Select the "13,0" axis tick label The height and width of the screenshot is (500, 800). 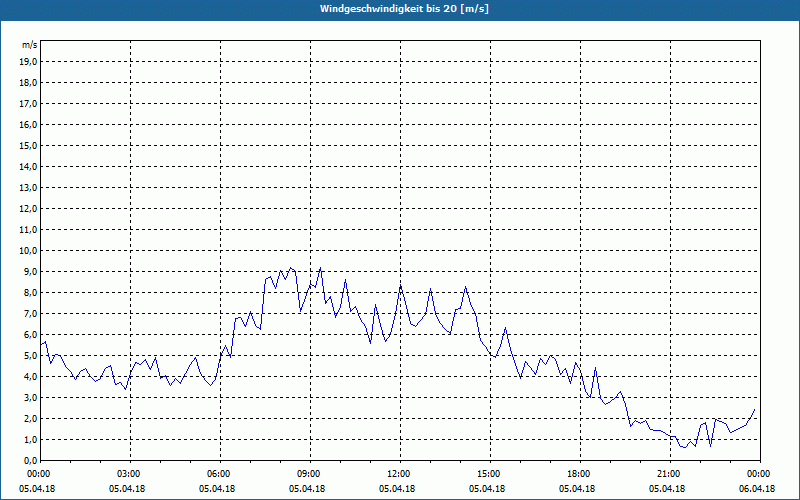click(x=29, y=187)
